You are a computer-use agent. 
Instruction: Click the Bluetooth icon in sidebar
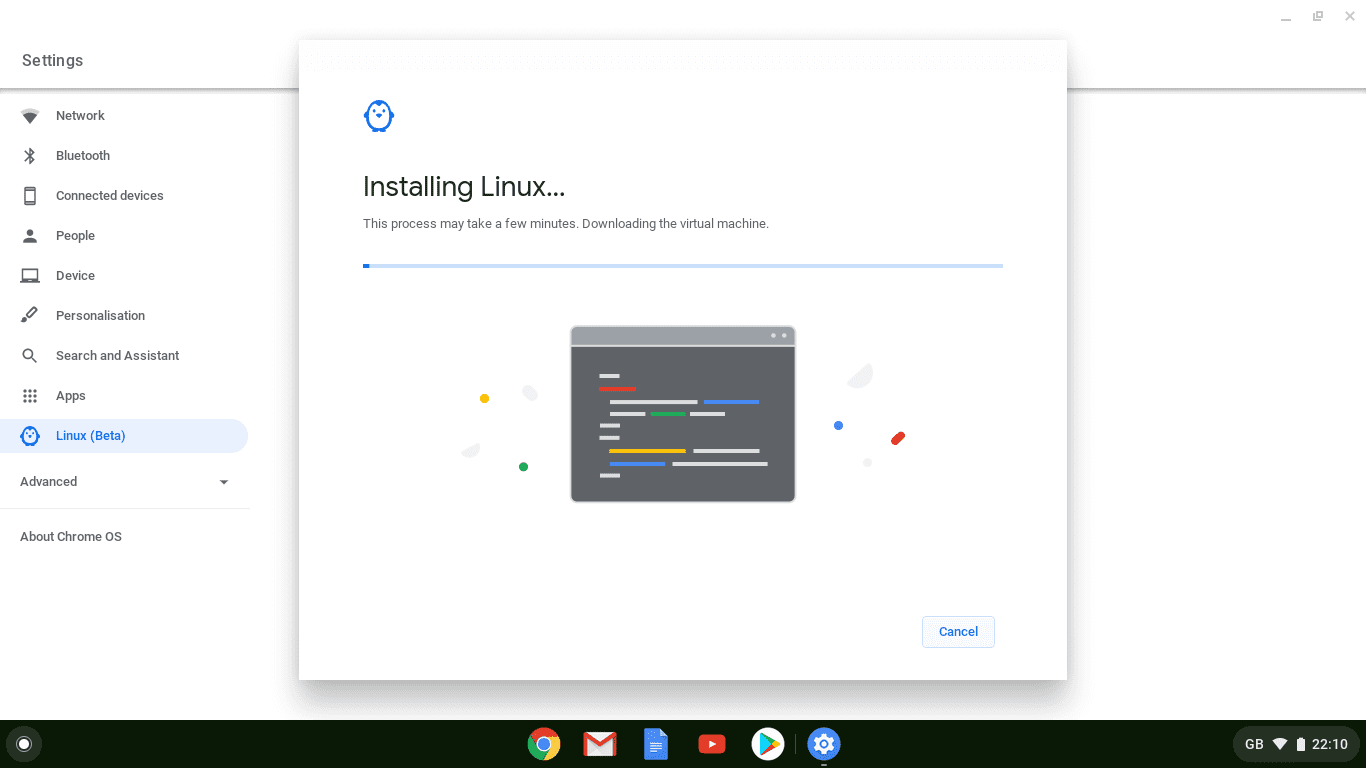tap(30, 156)
